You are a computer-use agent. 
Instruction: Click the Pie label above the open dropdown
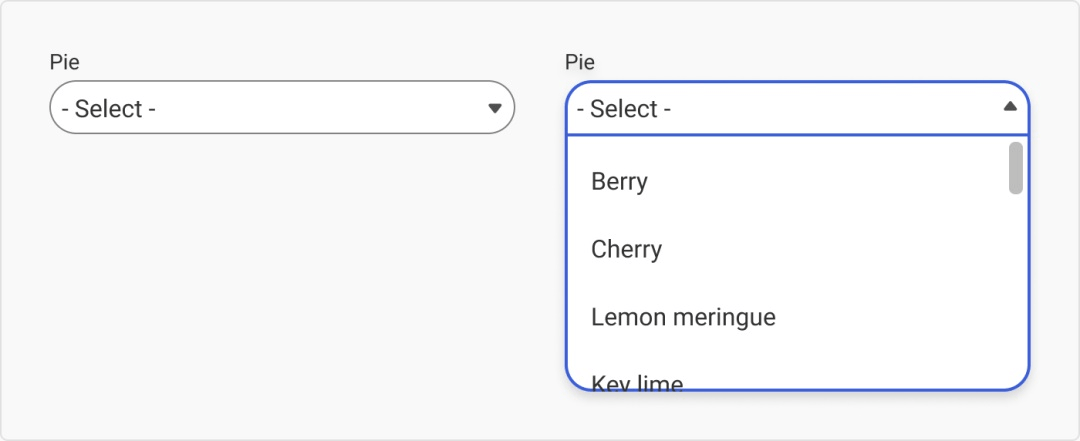(580, 62)
